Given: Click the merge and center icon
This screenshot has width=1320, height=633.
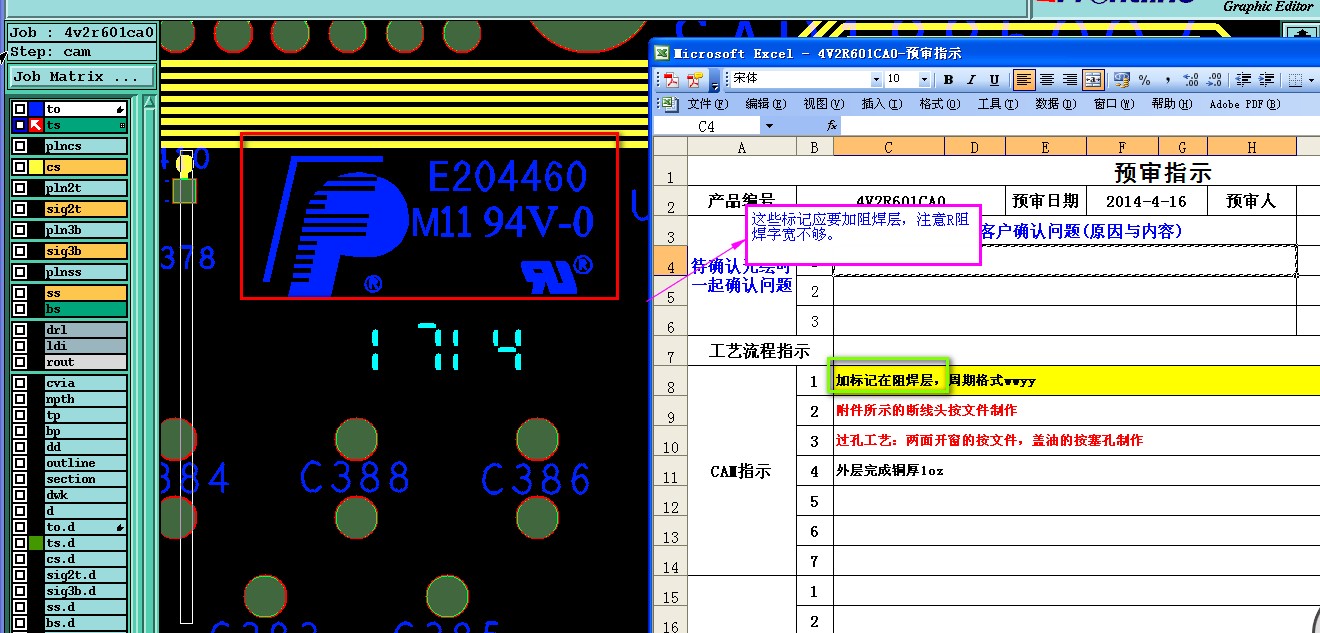Looking at the screenshot, I should coord(1093,80).
